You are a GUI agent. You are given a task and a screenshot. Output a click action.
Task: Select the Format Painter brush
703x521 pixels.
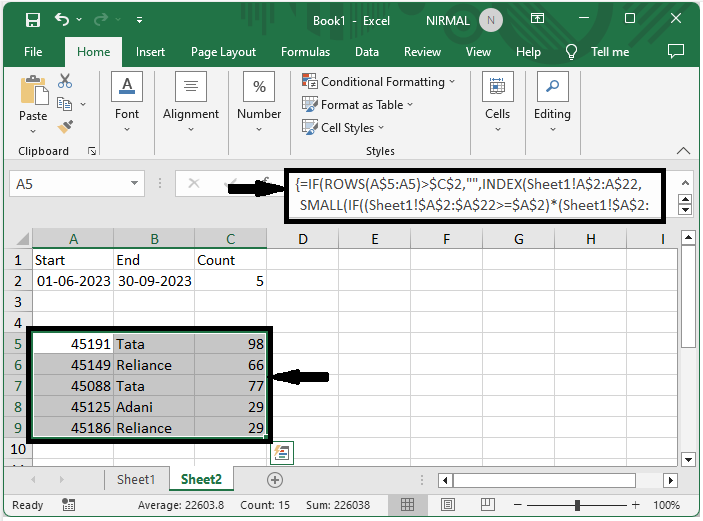coord(65,127)
